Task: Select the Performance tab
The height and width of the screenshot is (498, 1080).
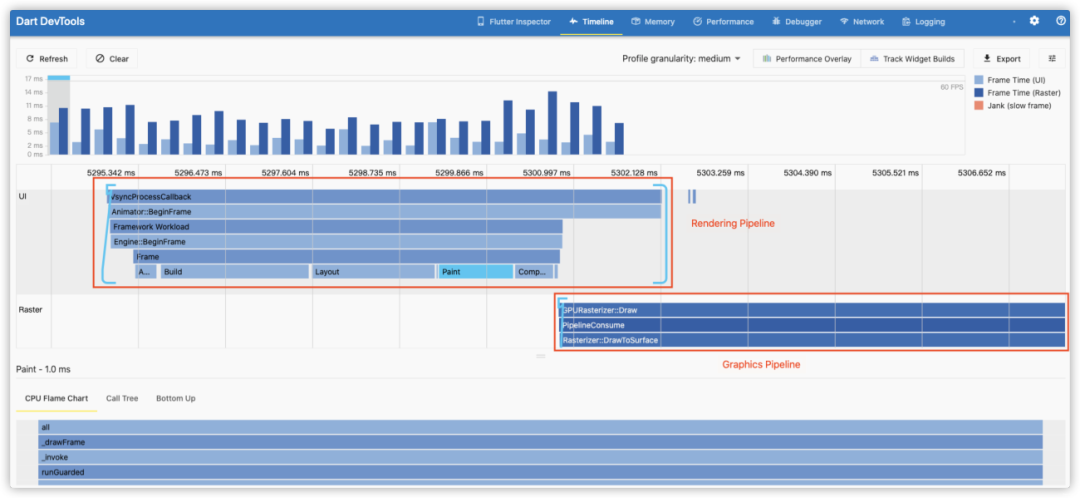Action: (x=723, y=21)
